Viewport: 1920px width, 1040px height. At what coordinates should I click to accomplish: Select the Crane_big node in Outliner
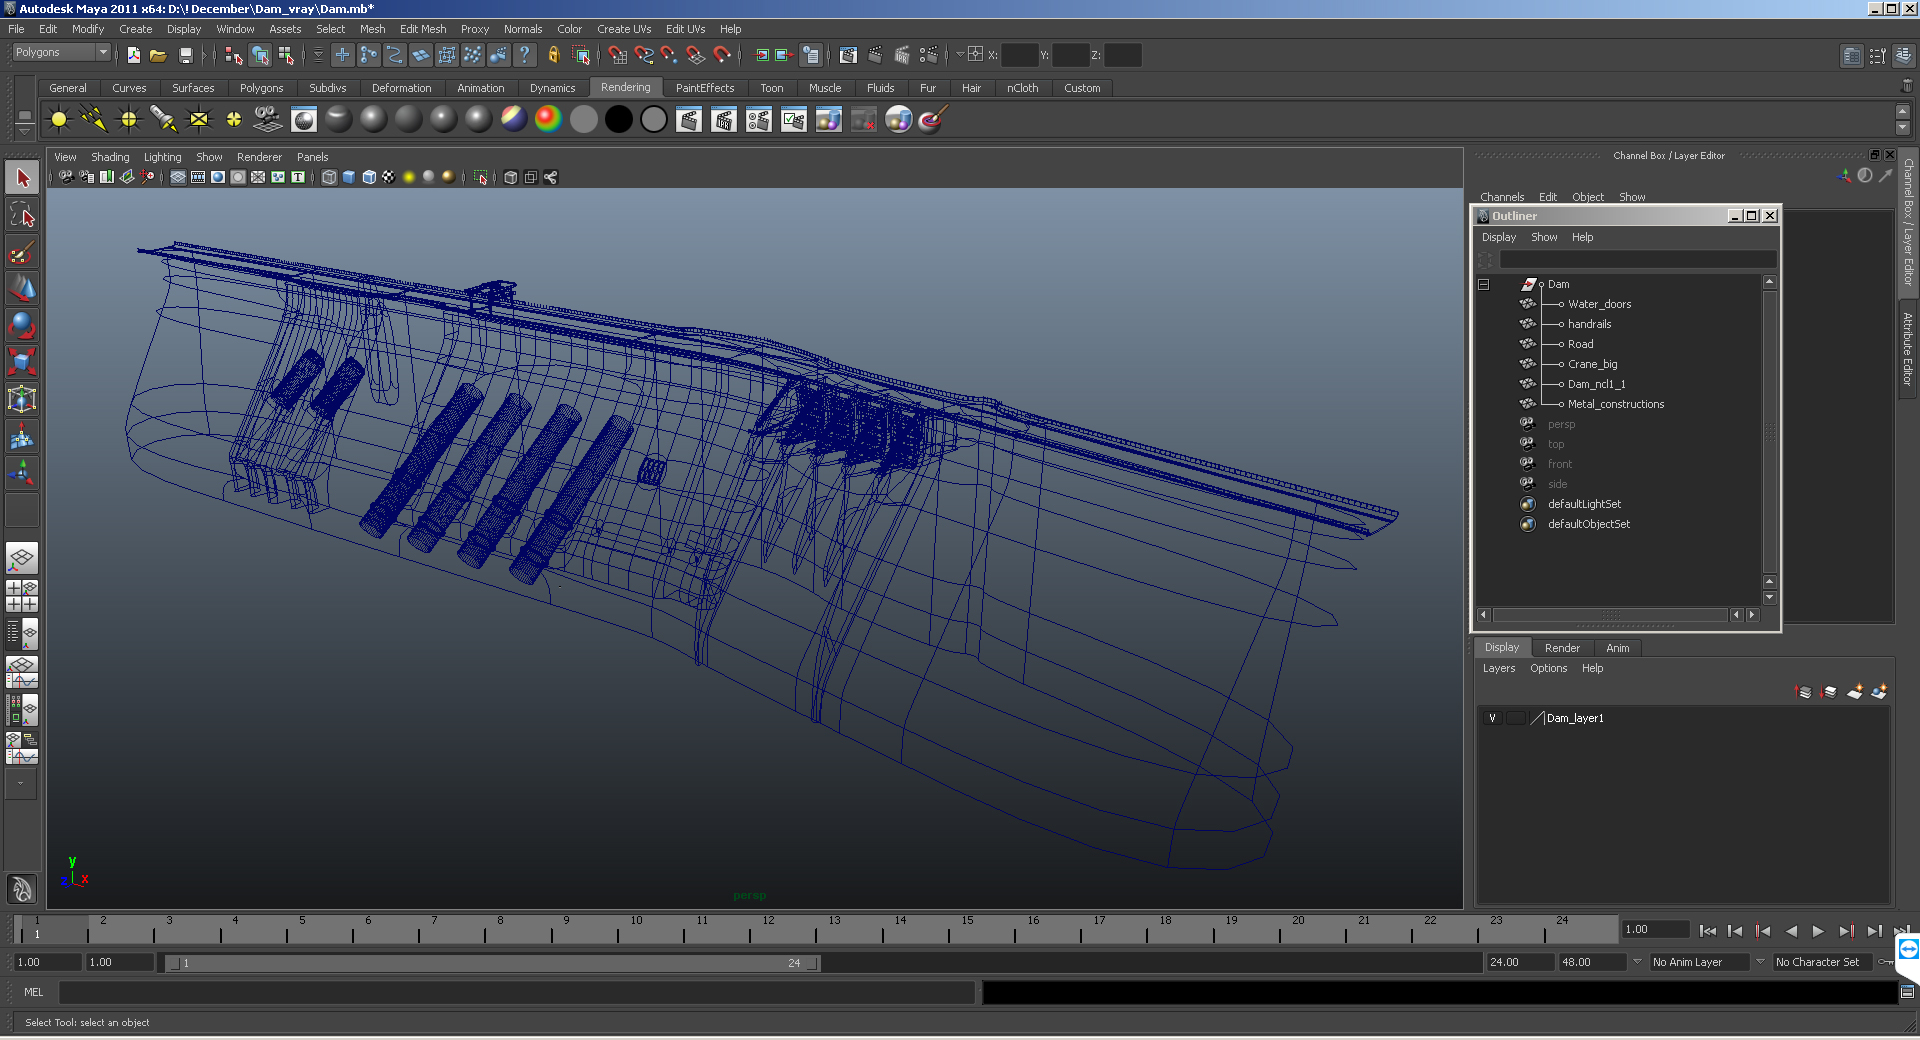(1592, 364)
